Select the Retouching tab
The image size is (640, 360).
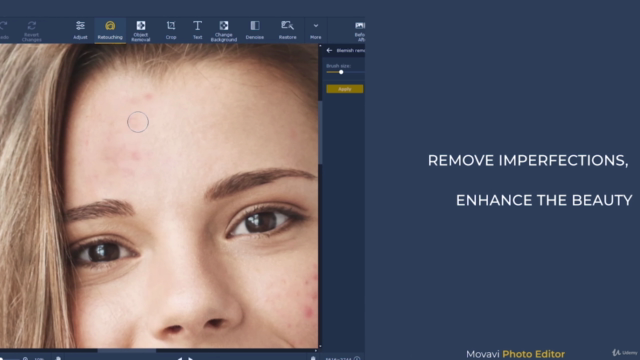coord(110,30)
